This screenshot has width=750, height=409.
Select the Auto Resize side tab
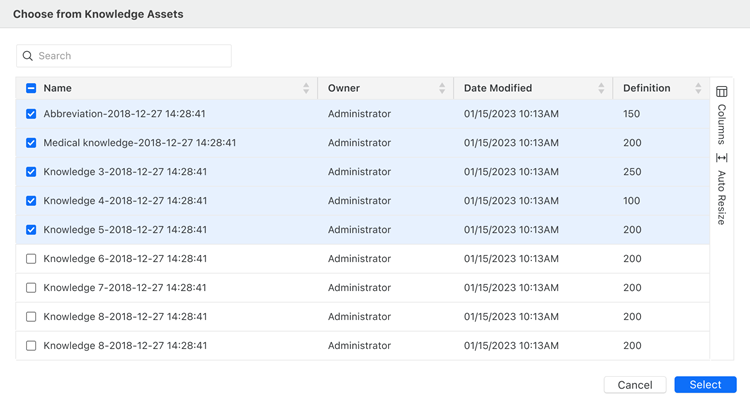tap(722, 197)
